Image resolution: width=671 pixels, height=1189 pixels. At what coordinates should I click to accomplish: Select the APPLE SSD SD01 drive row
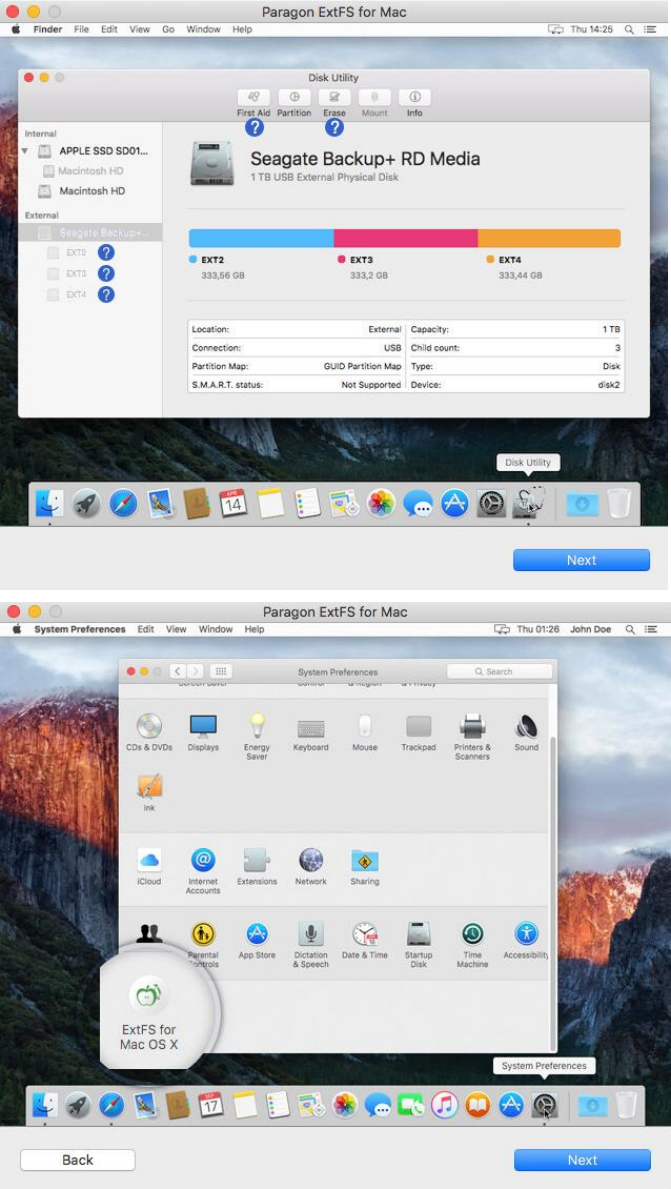pyautogui.click(x=92, y=151)
